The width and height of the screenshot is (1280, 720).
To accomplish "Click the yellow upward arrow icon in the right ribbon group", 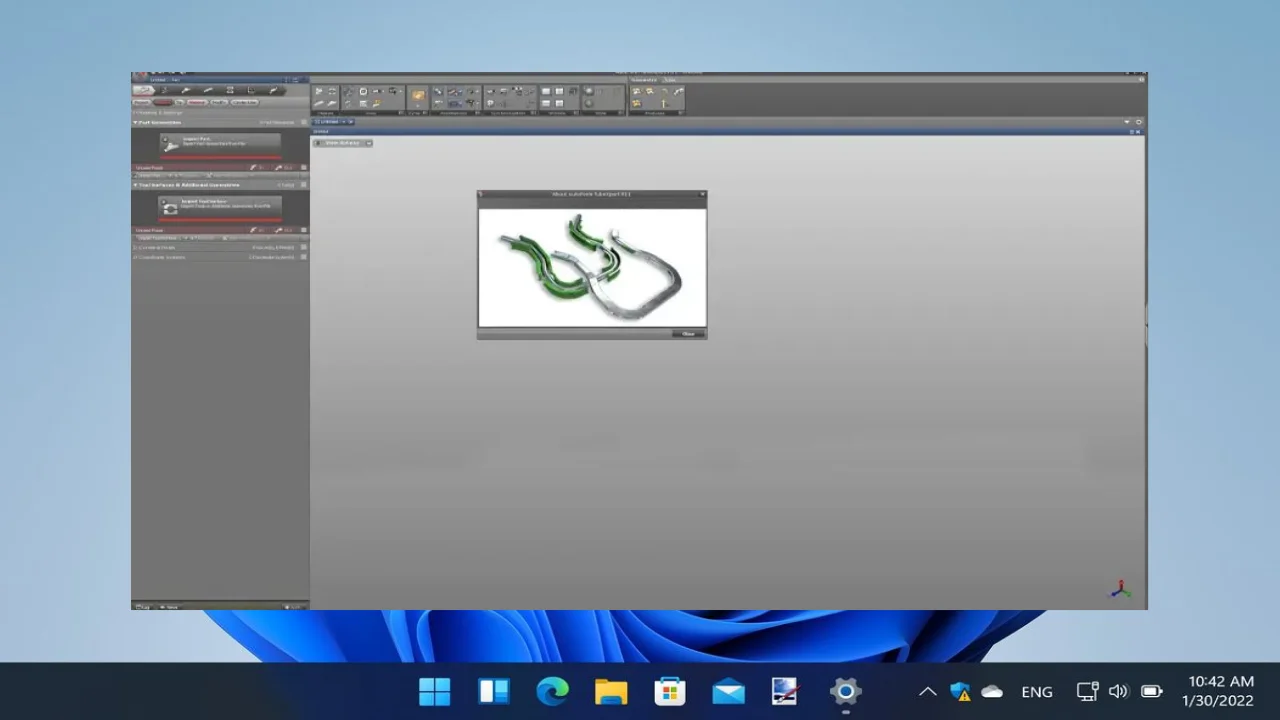I will pos(663,103).
